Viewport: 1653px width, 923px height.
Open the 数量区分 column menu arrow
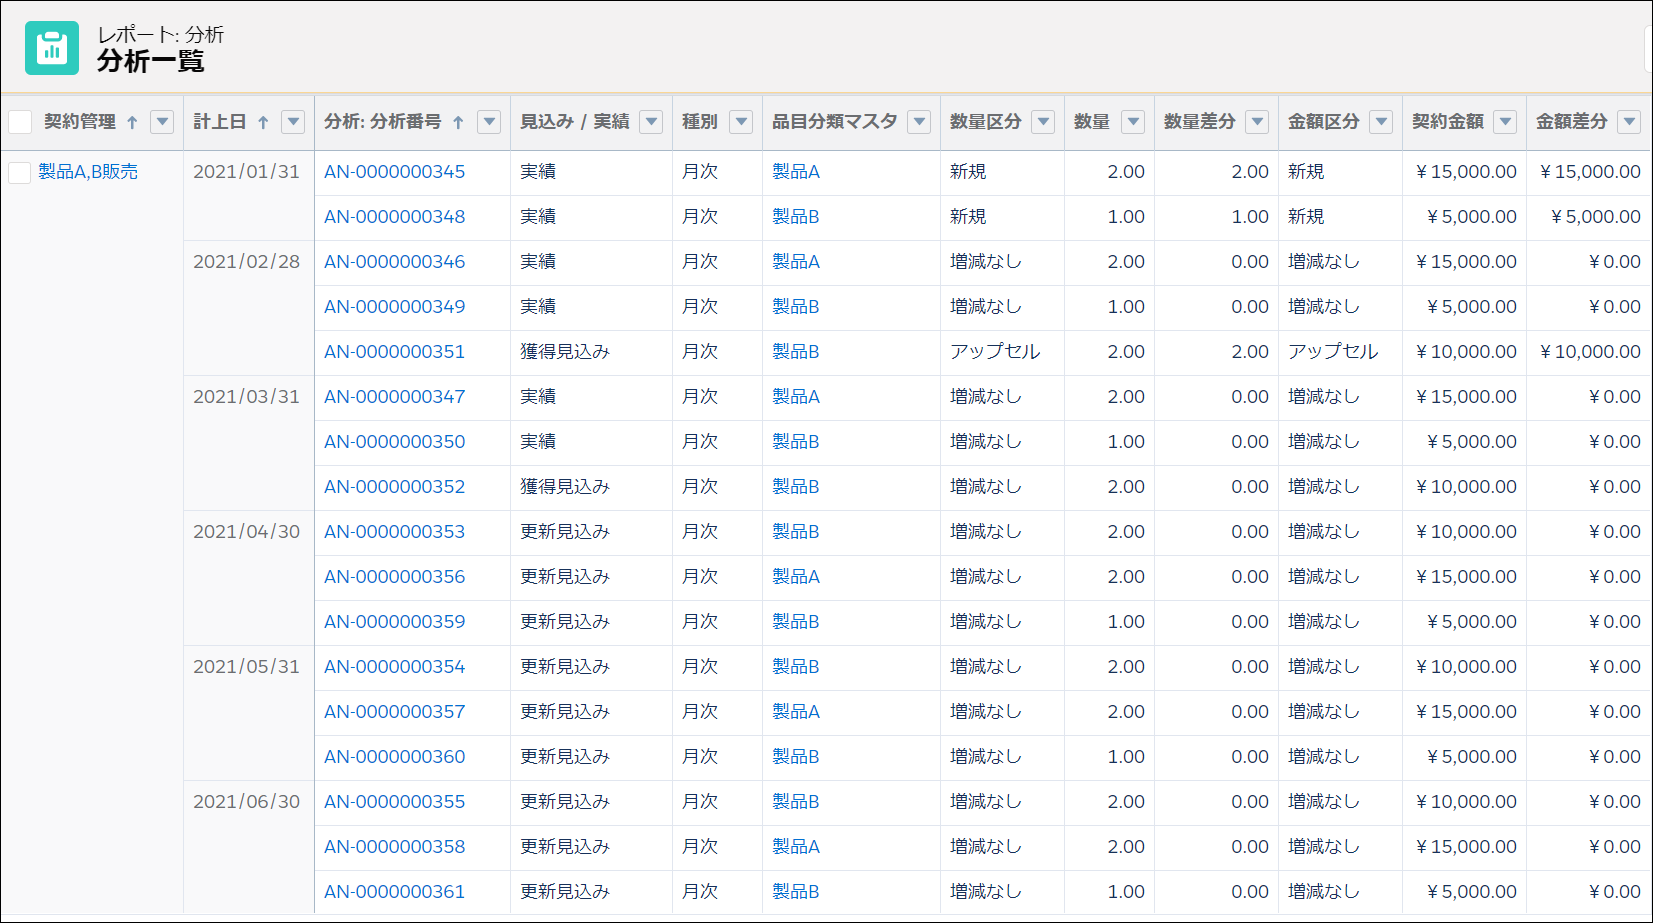click(x=1043, y=122)
